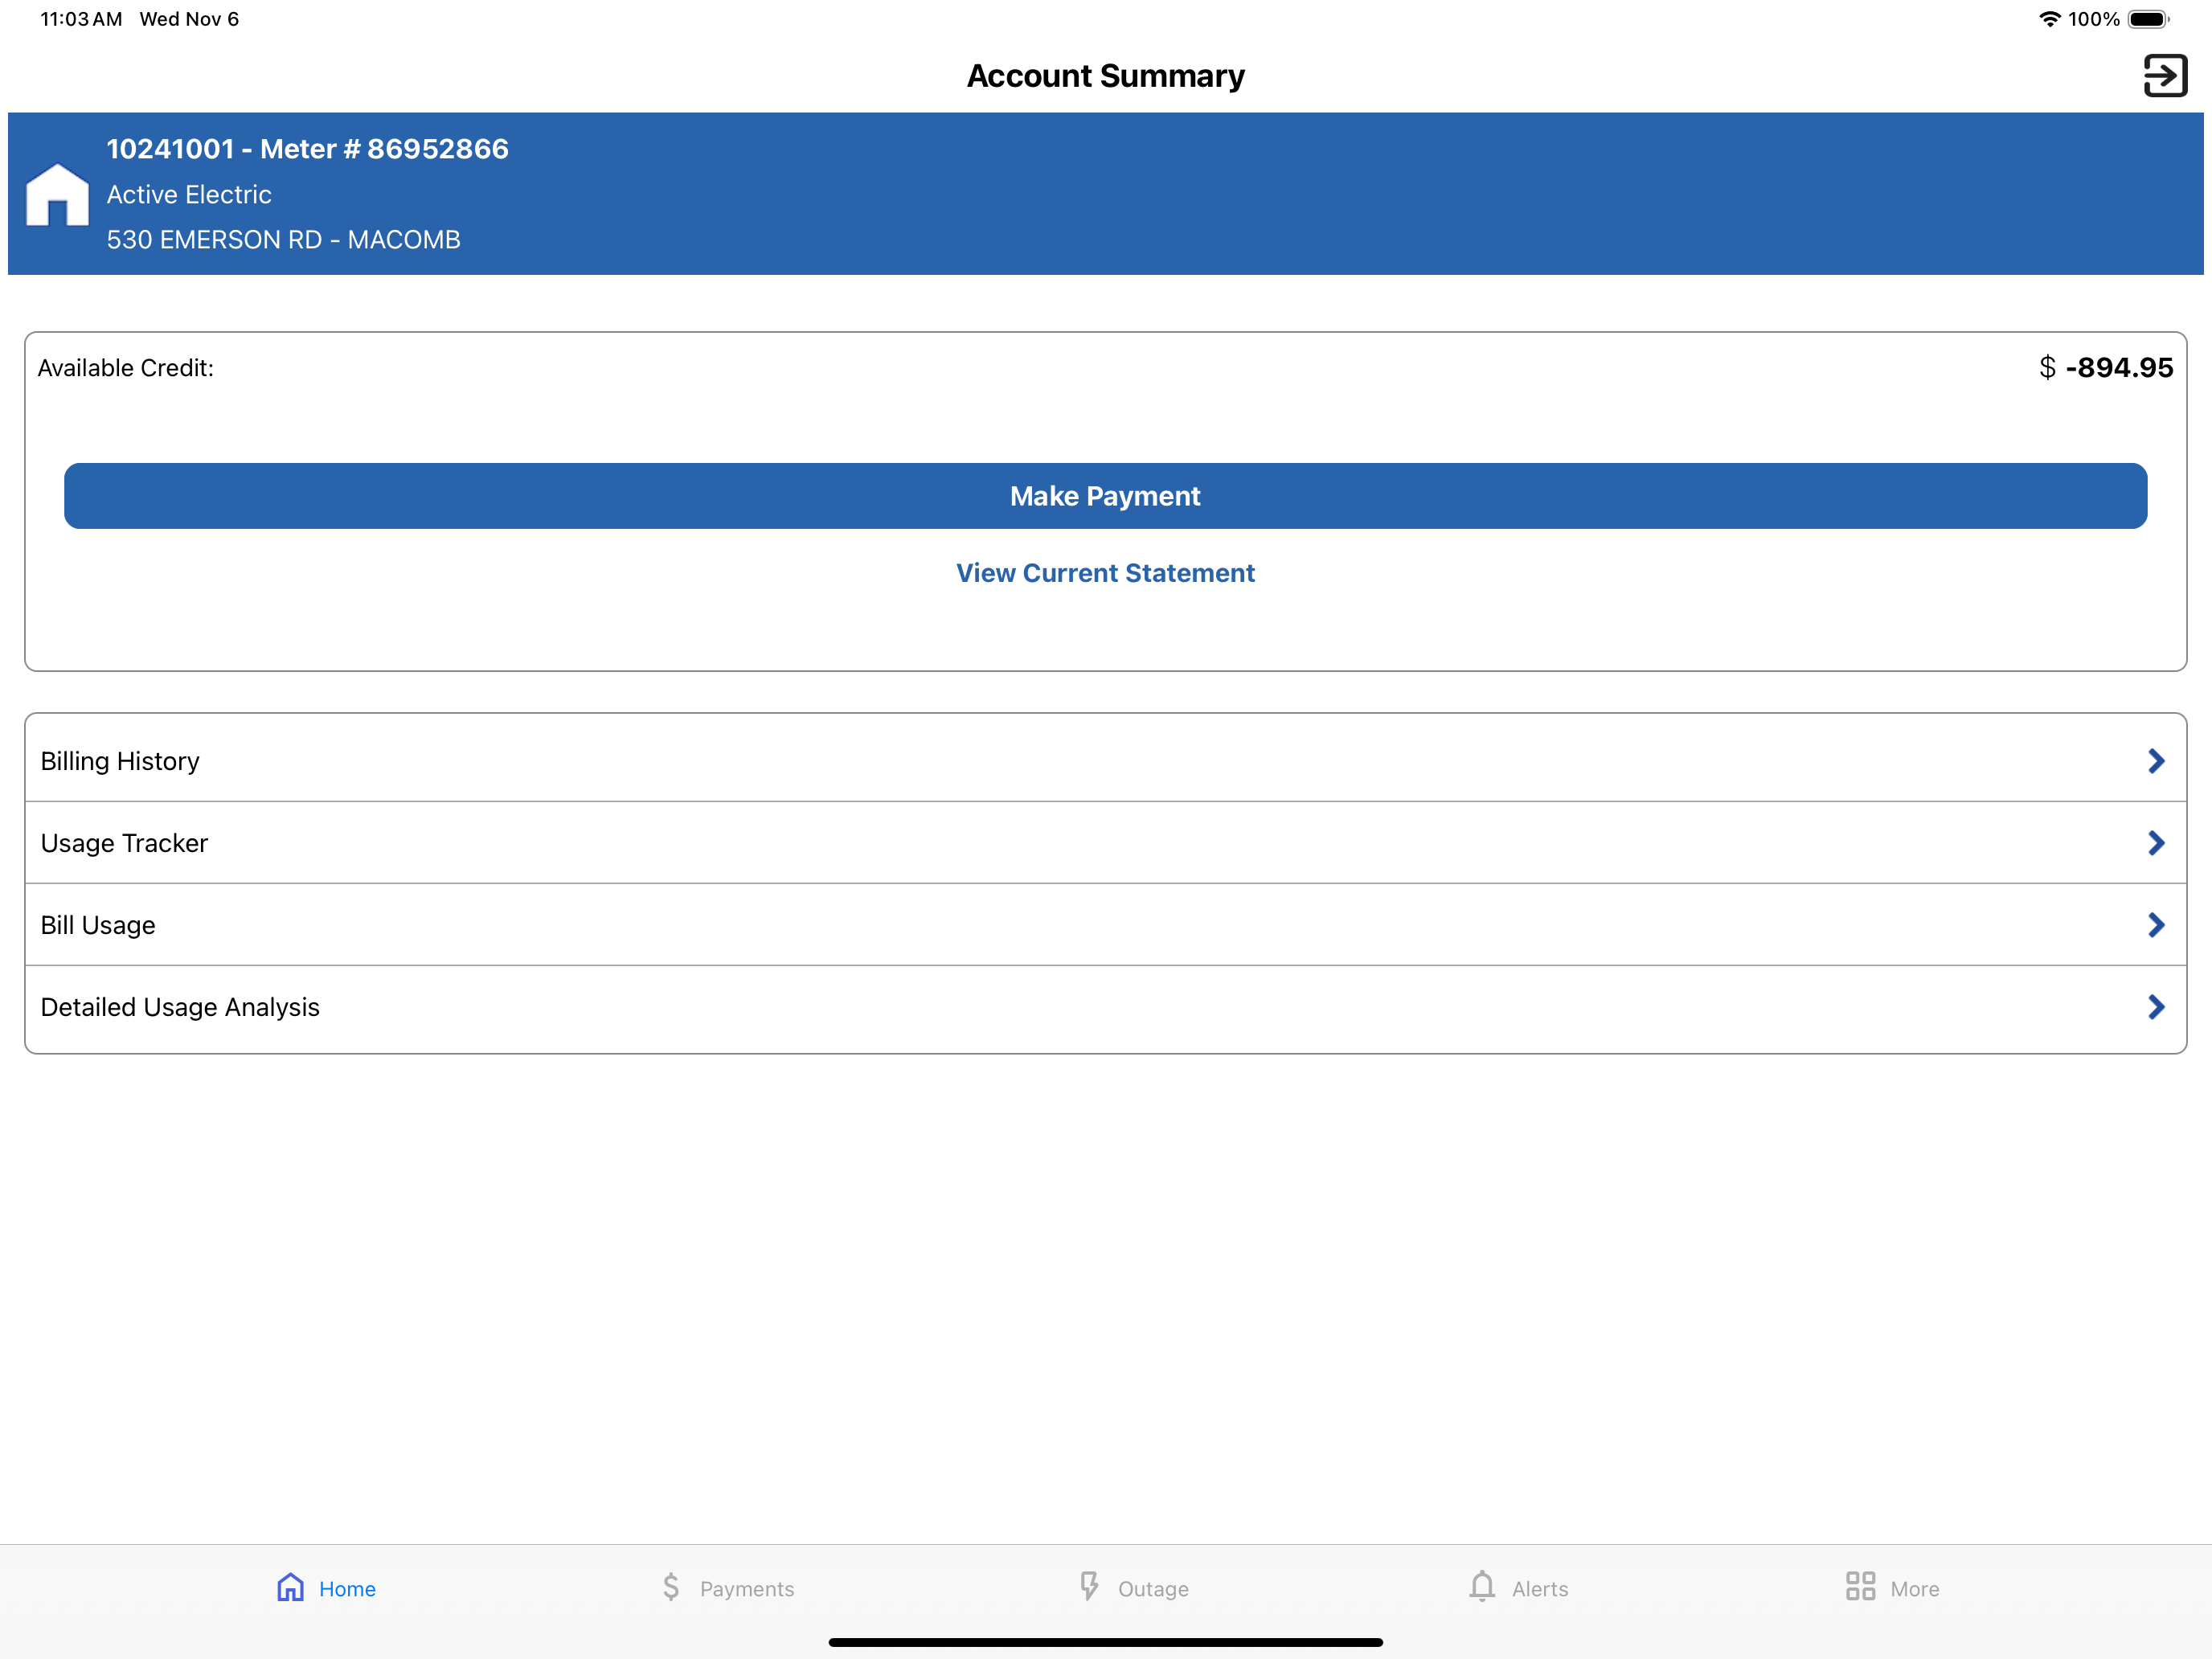
Task: Select account 10241001 - Meter # 86952866 heading
Action: (308, 149)
